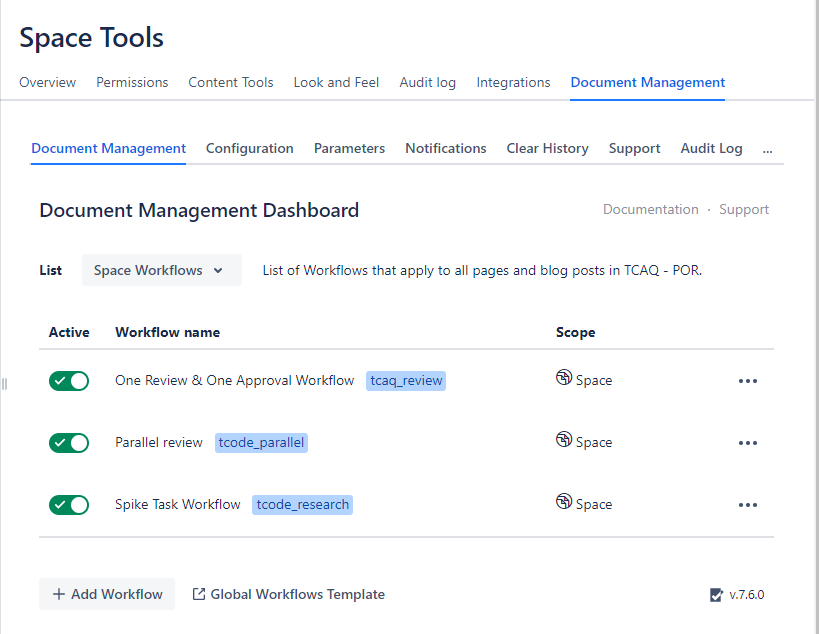Click the Parallel review workflow name
Image resolution: width=819 pixels, height=634 pixels.
(x=159, y=442)
